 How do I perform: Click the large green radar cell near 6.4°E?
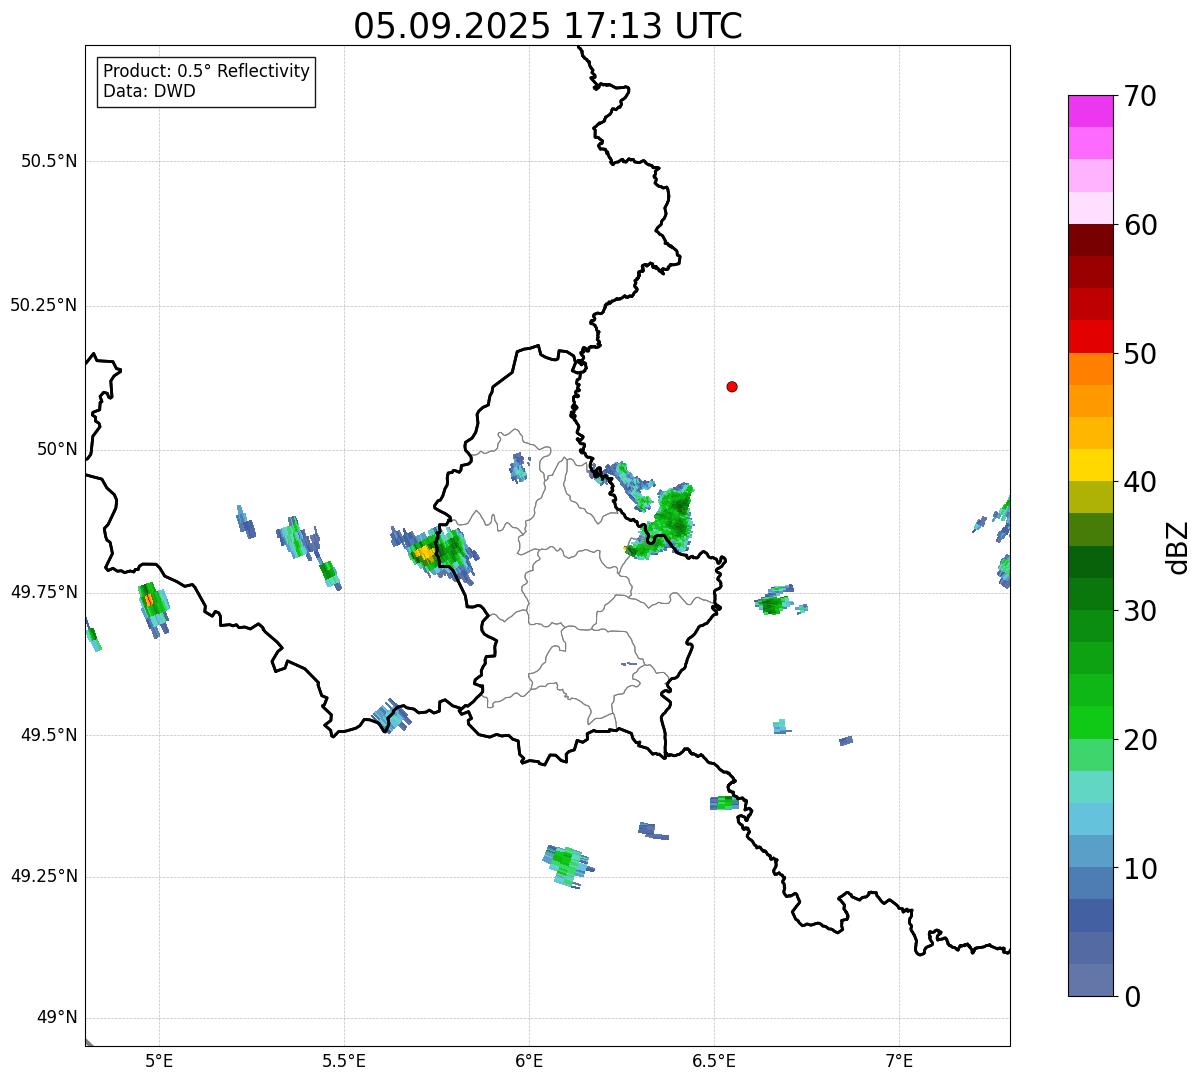[672, 514]
